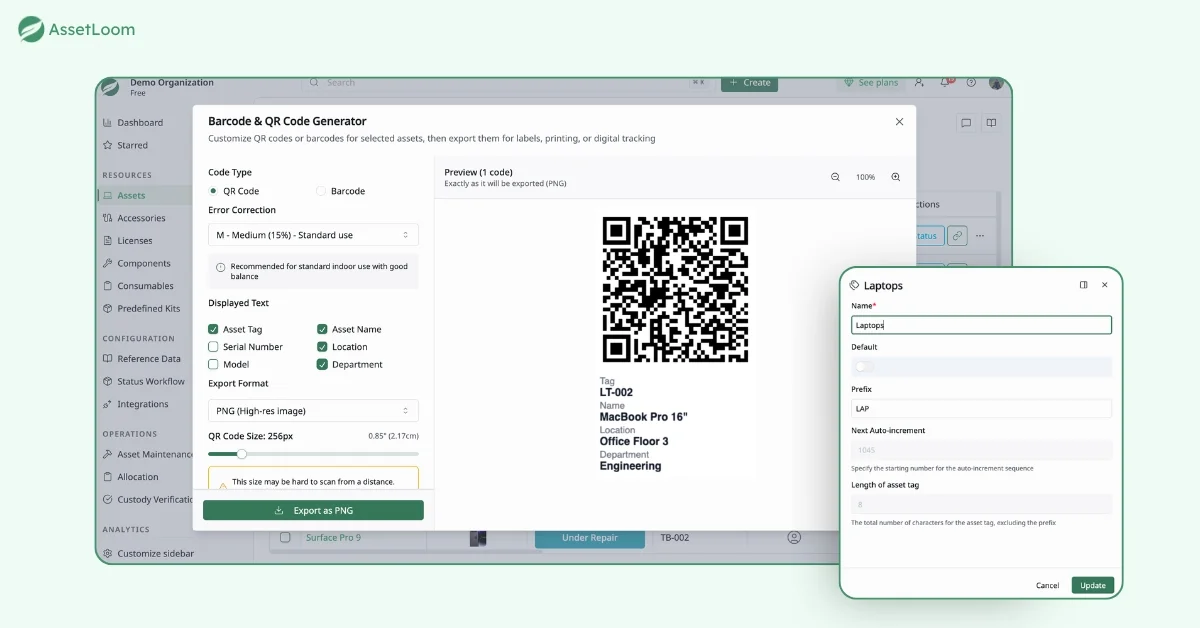The height and width of the screenshot is (628, 1200).
Task: Click the Prefix field containing LAP
Action: 981,408
